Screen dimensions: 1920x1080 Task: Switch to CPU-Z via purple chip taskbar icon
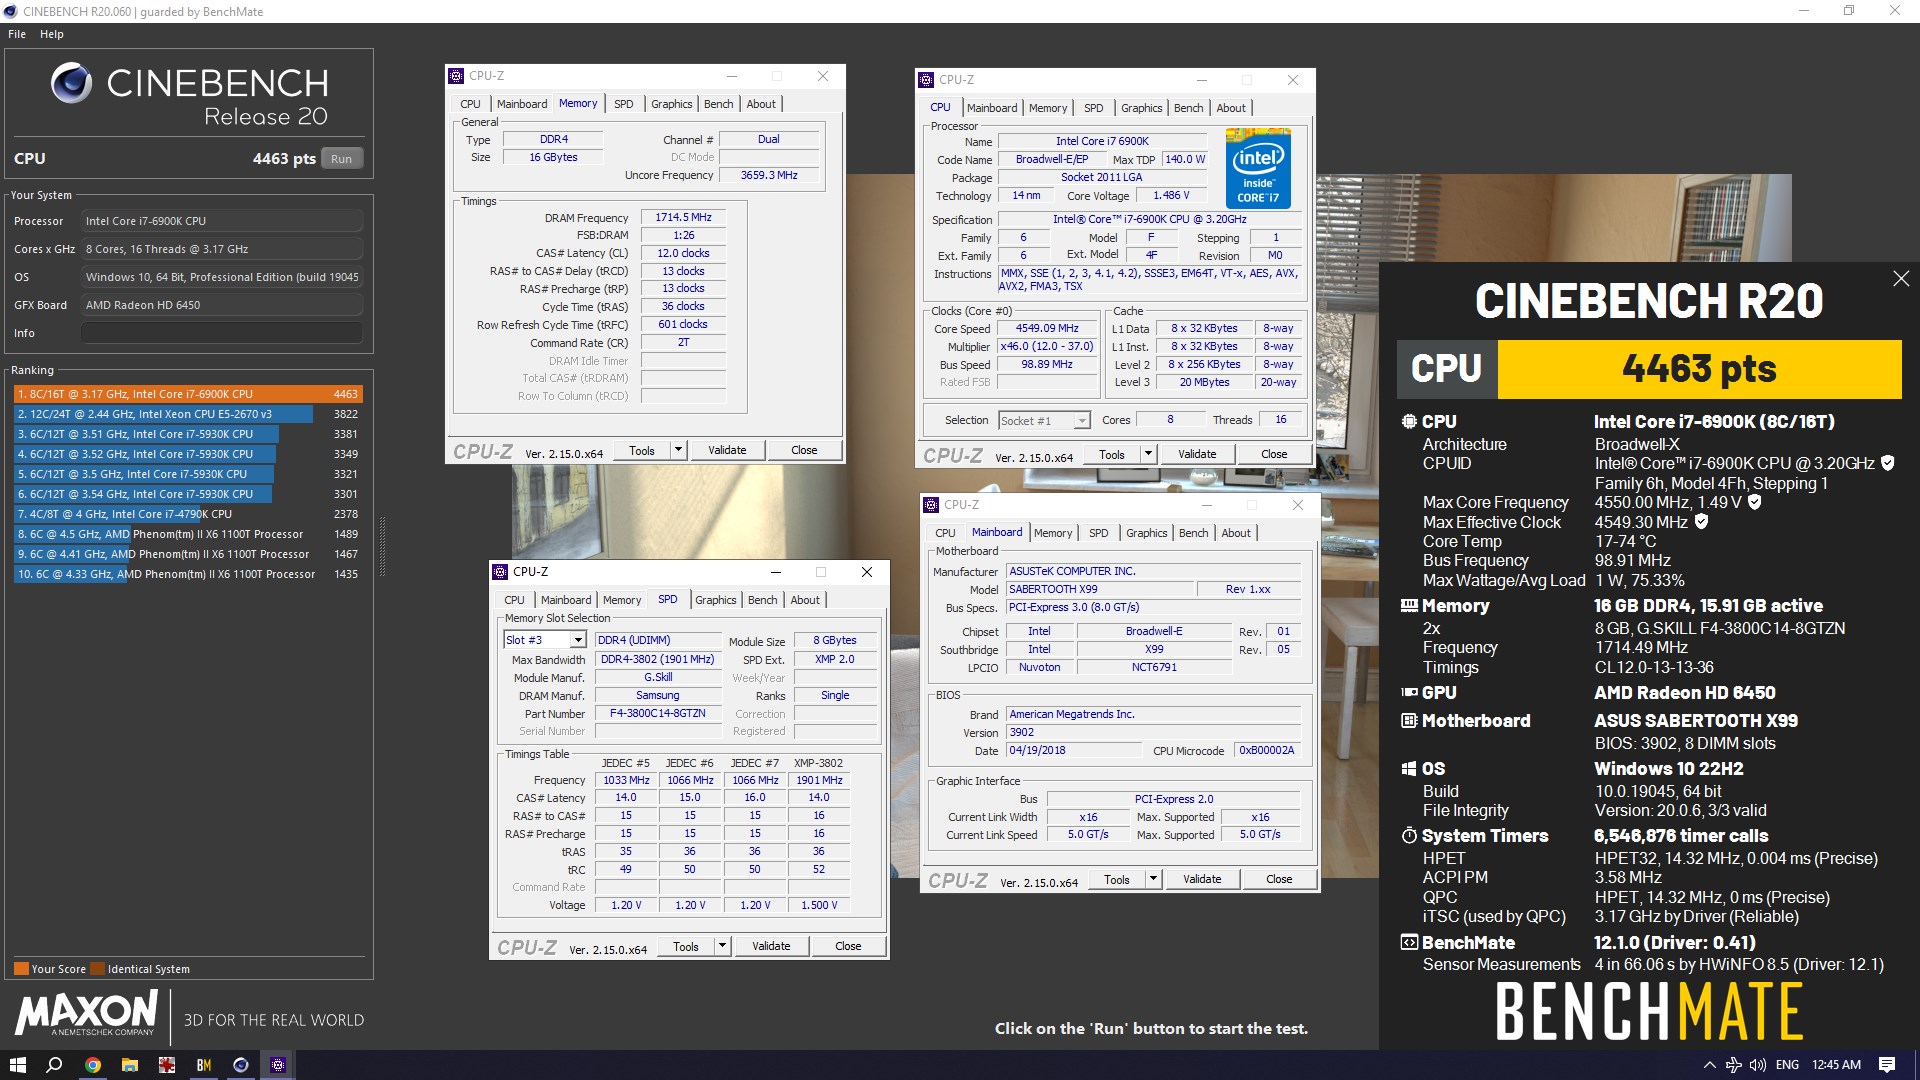[278, 1065]
